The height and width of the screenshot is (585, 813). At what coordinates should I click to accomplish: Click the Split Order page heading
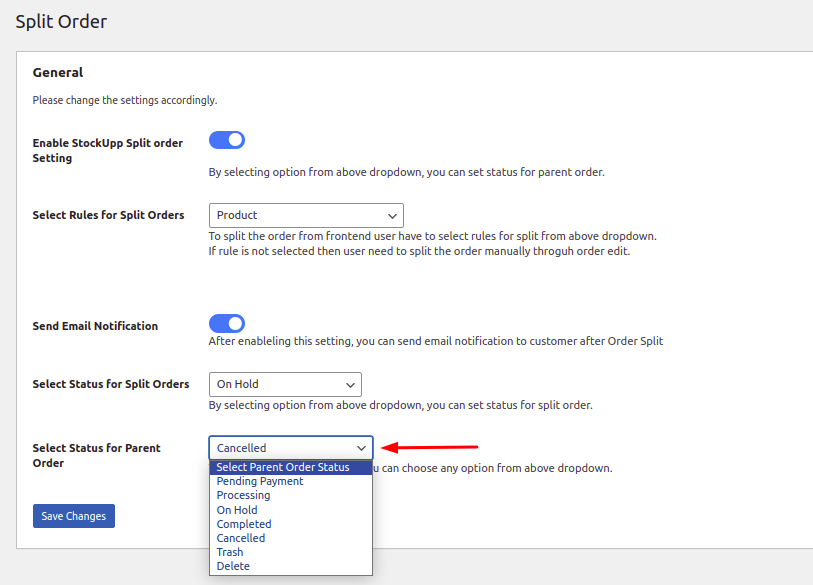(61, 21)
